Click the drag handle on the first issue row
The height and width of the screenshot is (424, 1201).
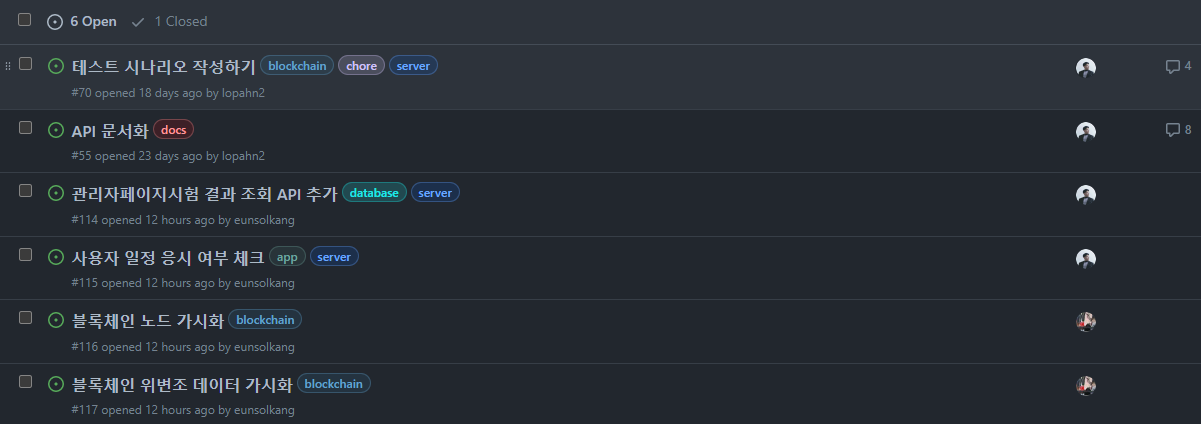[x=9, y=65]
